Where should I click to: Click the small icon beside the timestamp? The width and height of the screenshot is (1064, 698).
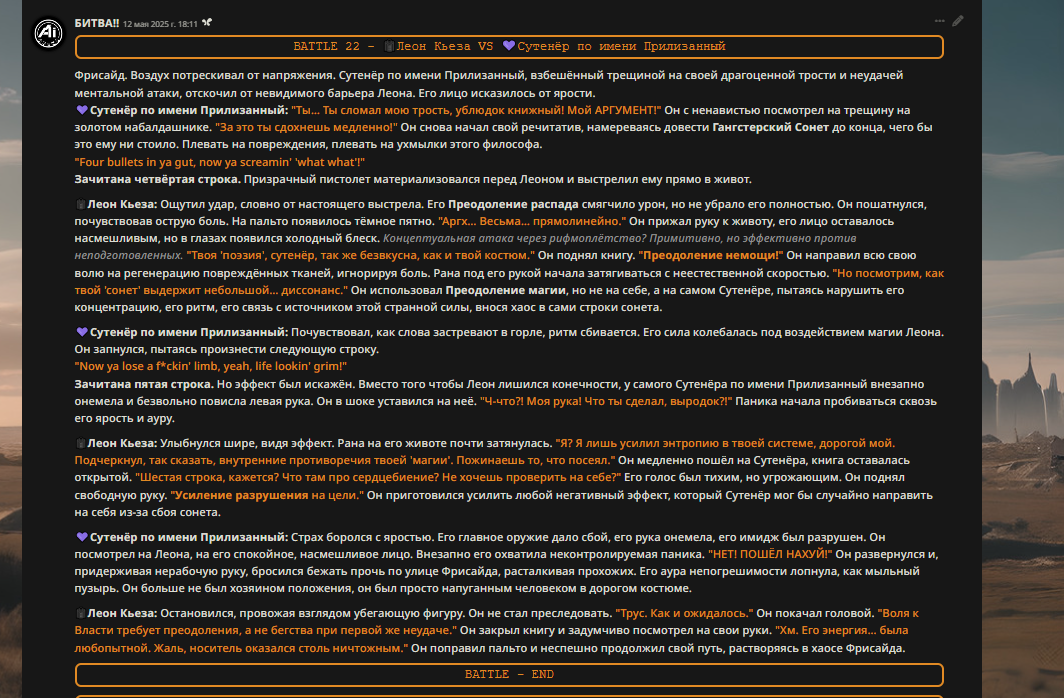(207, 22)
